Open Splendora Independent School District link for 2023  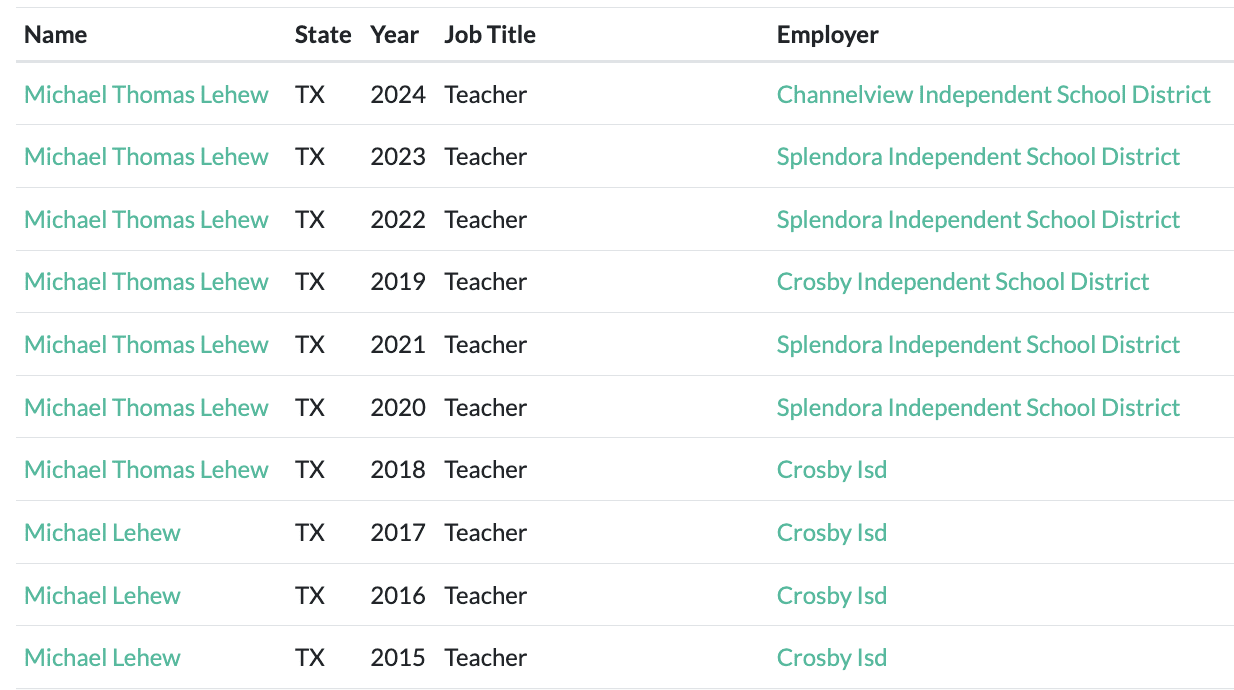(978, 157)
